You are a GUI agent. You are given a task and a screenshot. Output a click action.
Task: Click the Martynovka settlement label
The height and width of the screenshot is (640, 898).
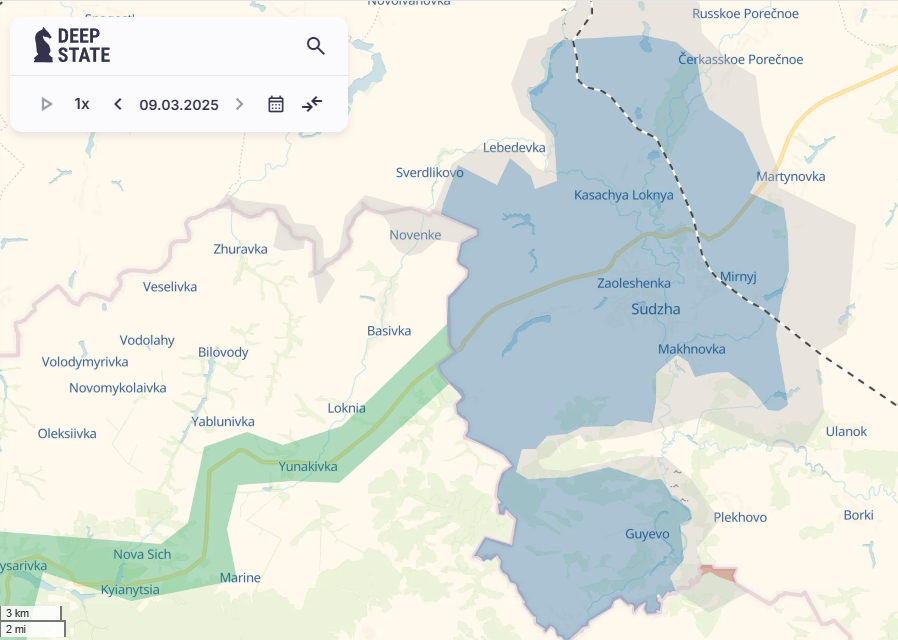click(790, 176)
